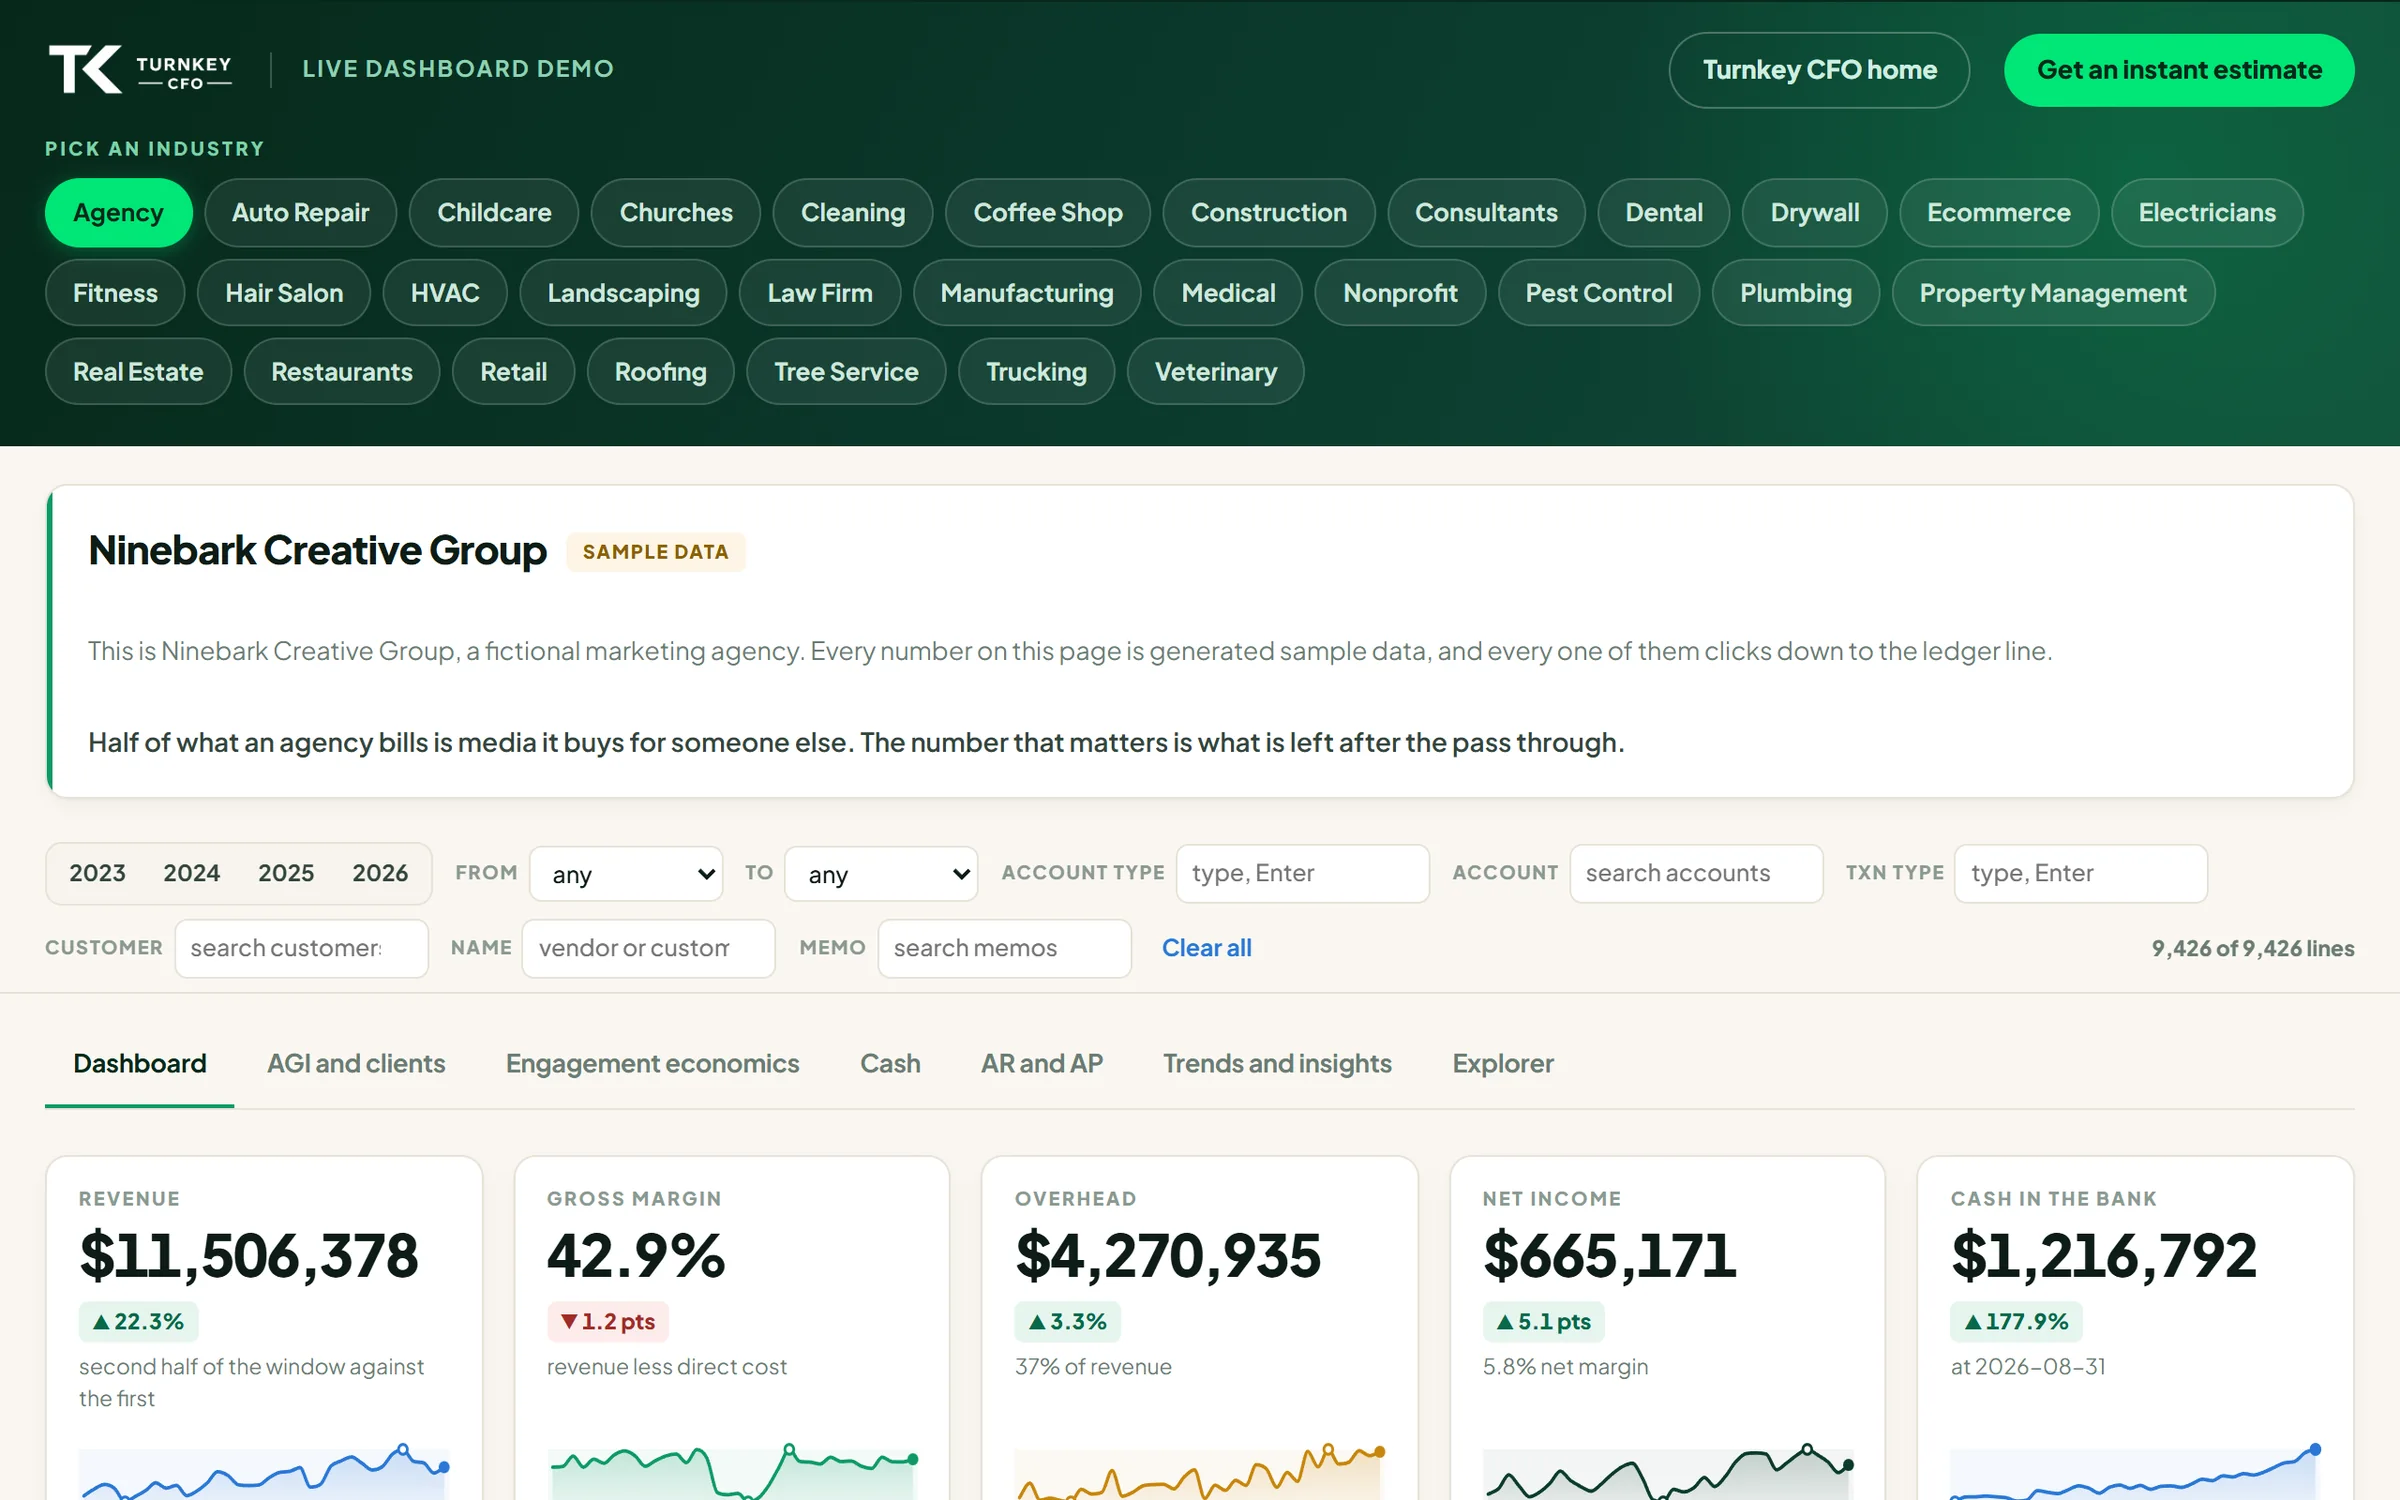Filter to year 2025
This screenshot has width=2400, height=1500.
(x=286, y=873)
